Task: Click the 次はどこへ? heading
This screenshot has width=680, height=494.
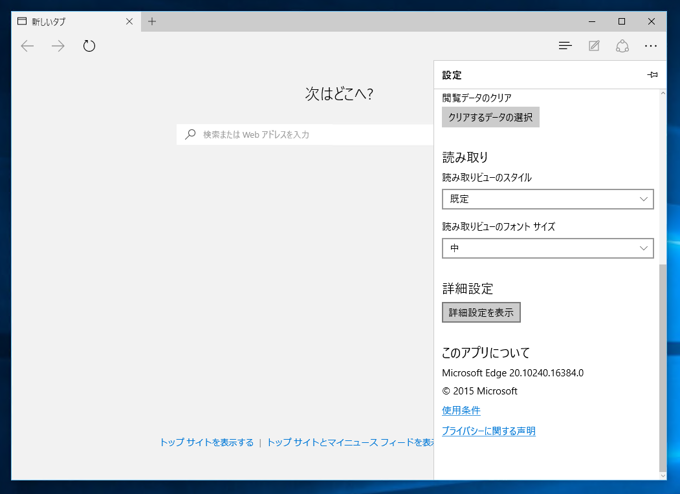Action: [x=339, y=94]
